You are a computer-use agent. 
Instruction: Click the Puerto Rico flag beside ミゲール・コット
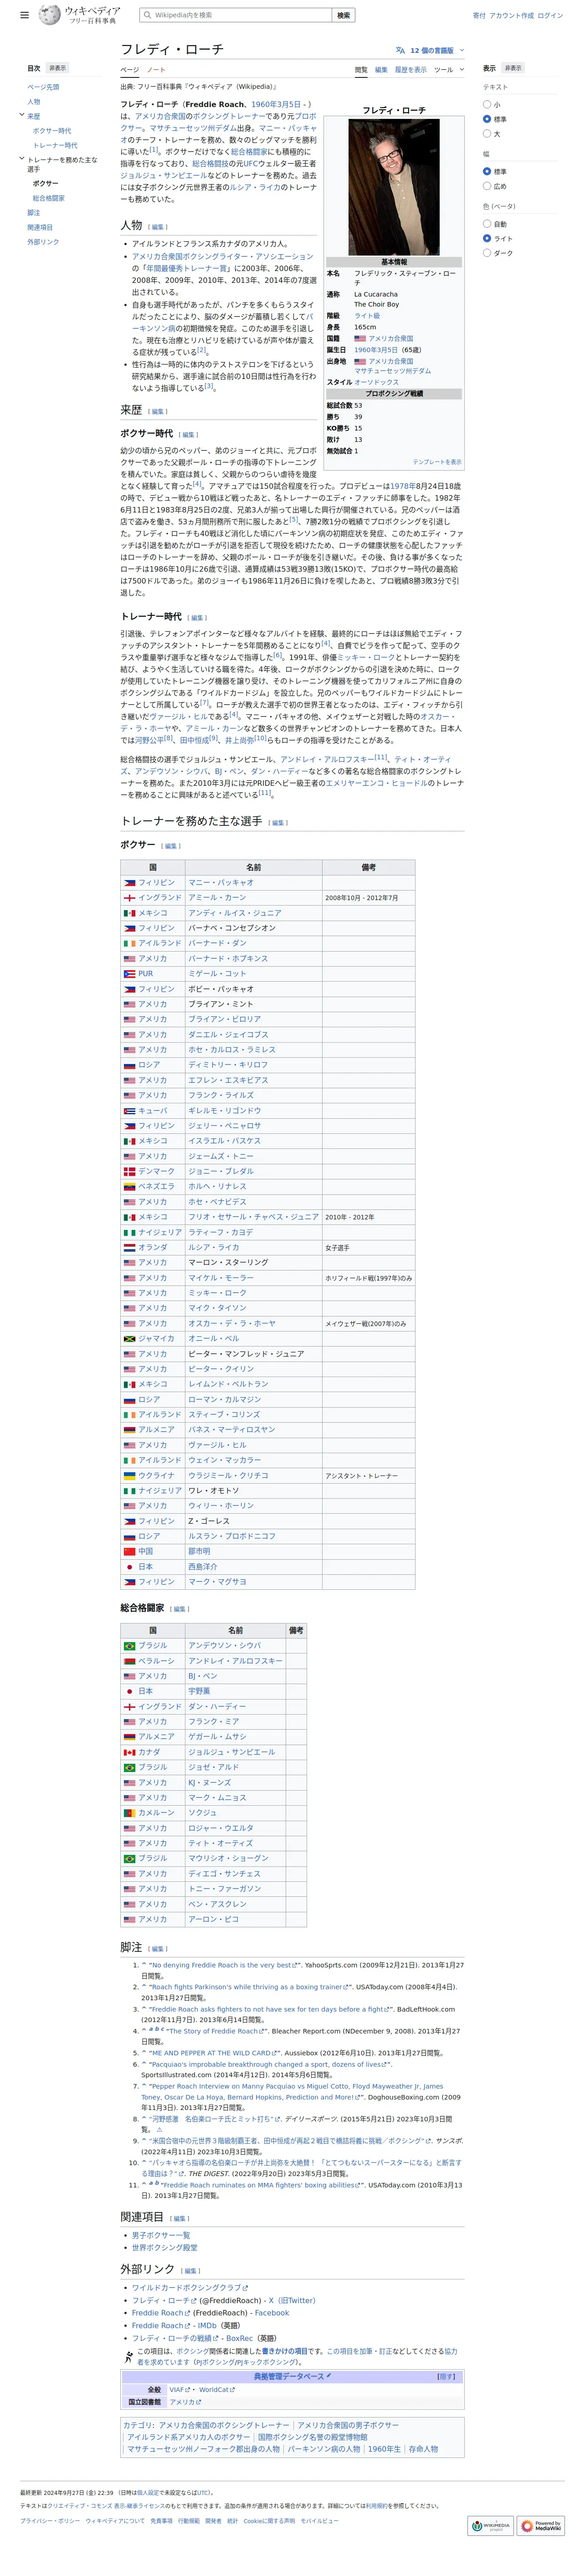[x=130, y=974]
